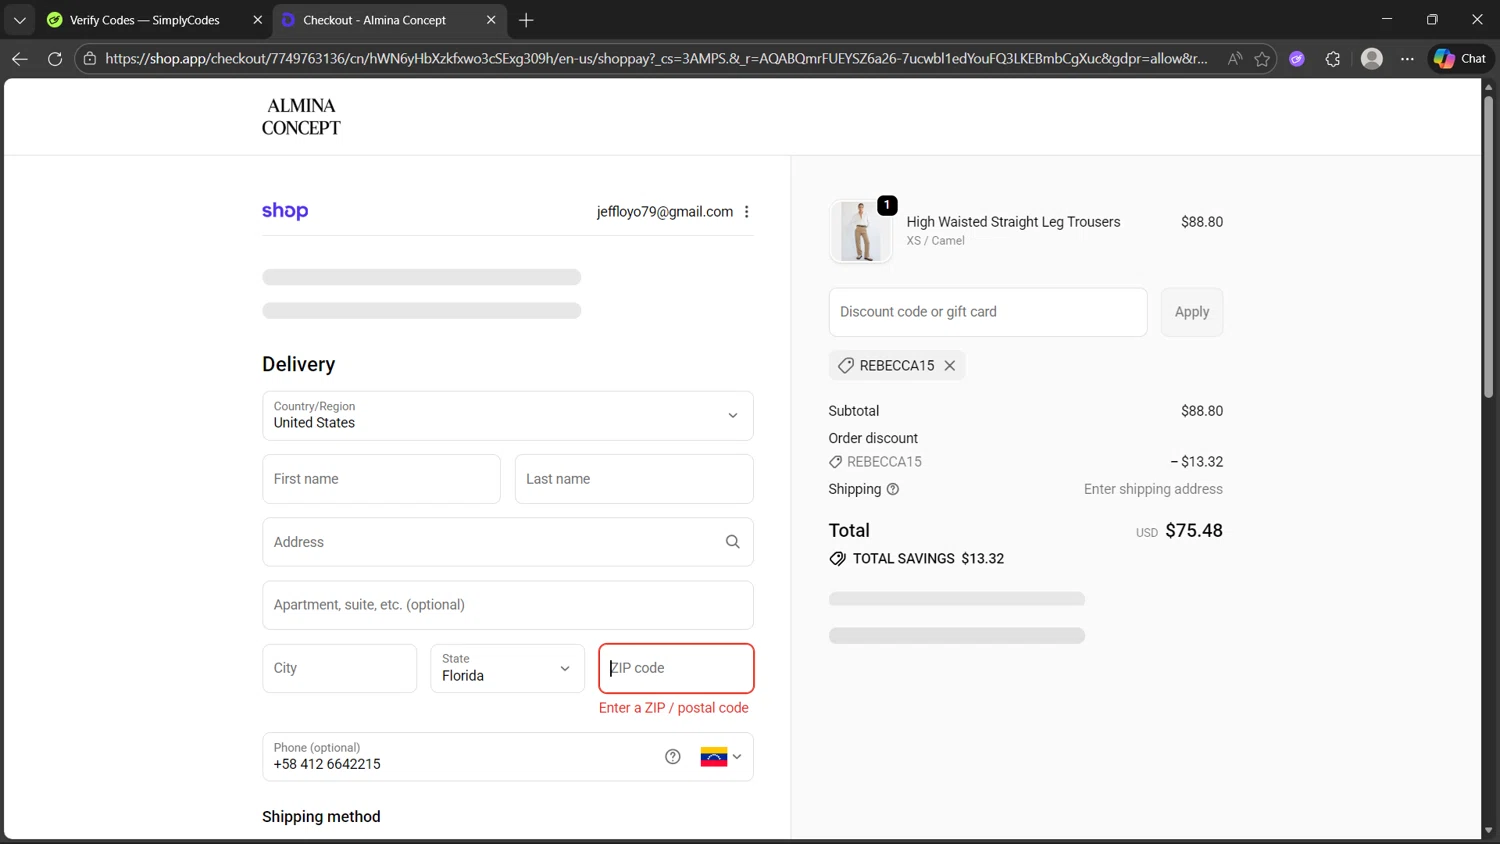
Task: Click High Waisted Straight Leg Trousers title
Action: coord(1013,222)
